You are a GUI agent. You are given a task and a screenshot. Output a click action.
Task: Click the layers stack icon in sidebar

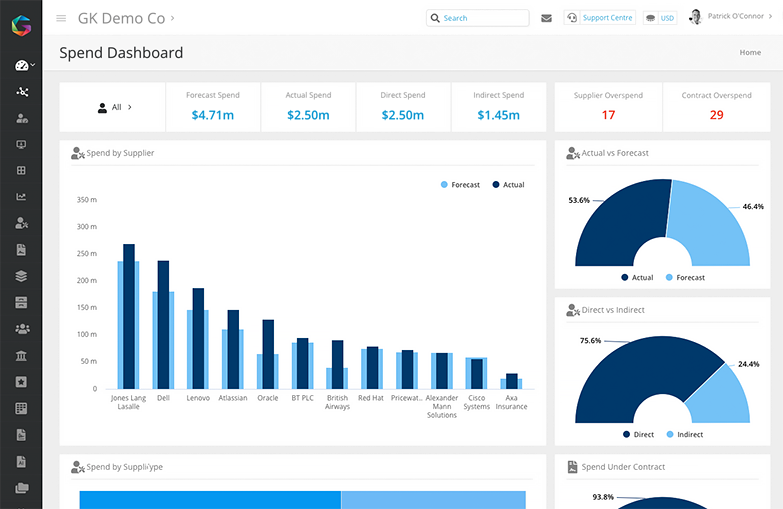[x=22, y=276]
